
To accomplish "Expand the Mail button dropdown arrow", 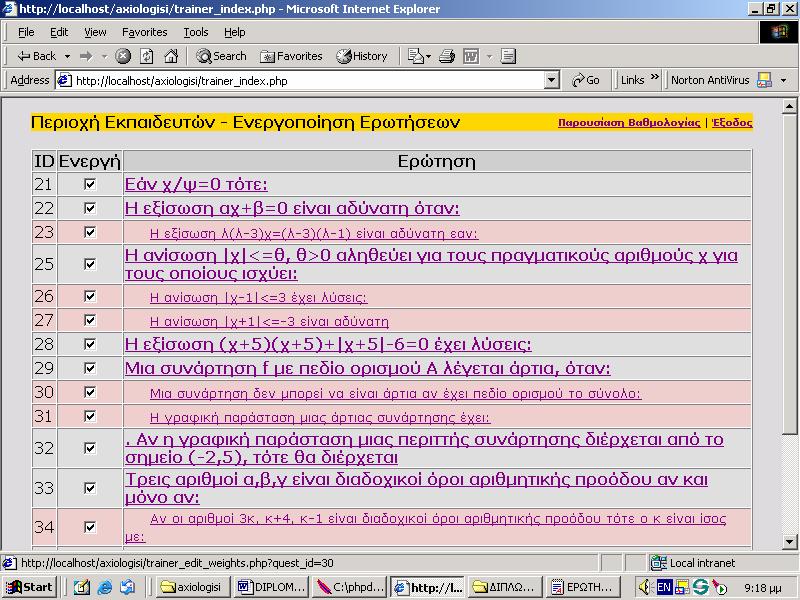I will point(428,56).
